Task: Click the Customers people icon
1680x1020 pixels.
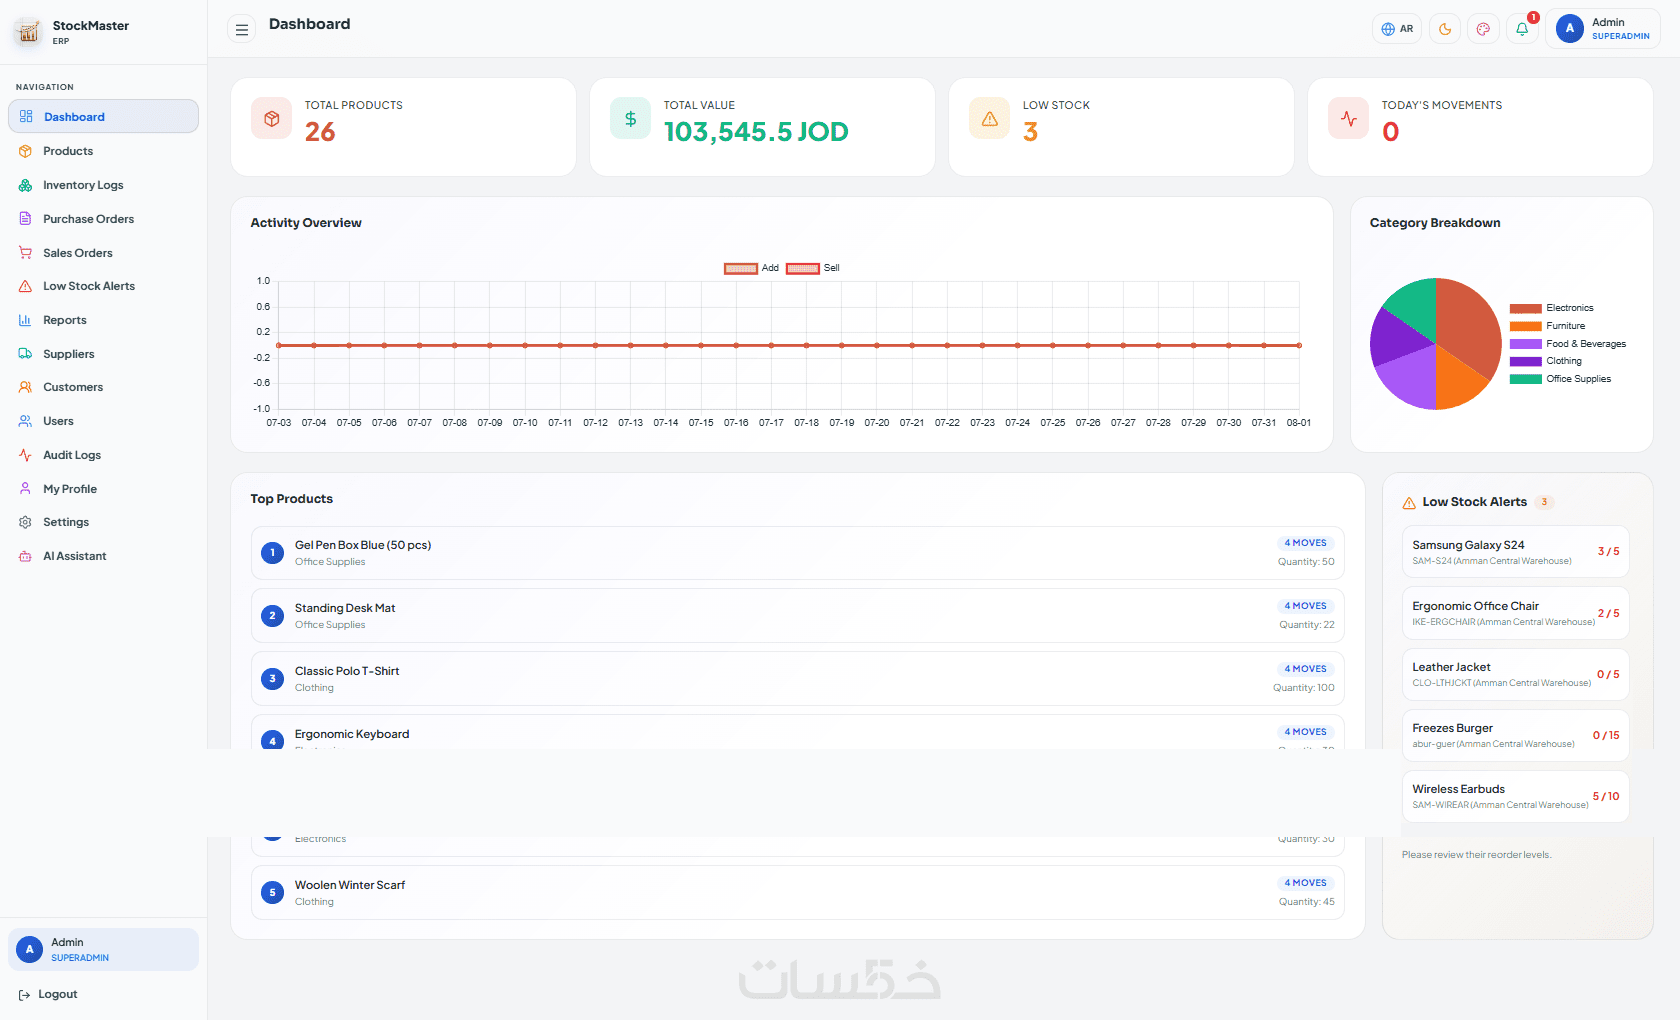Action: coord(25,387)
